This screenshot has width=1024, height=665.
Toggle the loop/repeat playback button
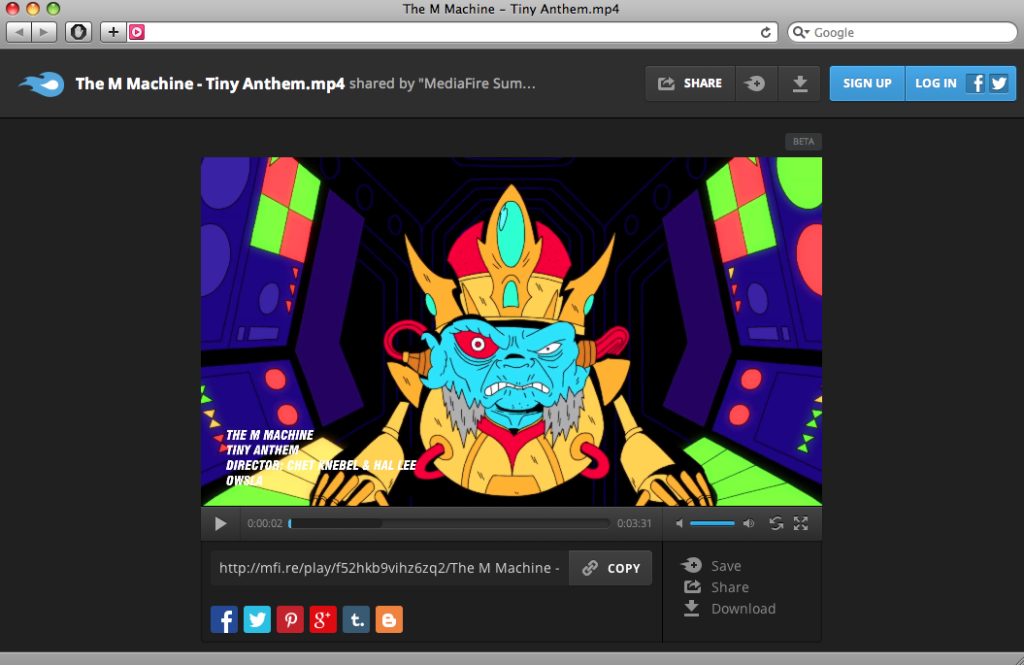(776, 523)
